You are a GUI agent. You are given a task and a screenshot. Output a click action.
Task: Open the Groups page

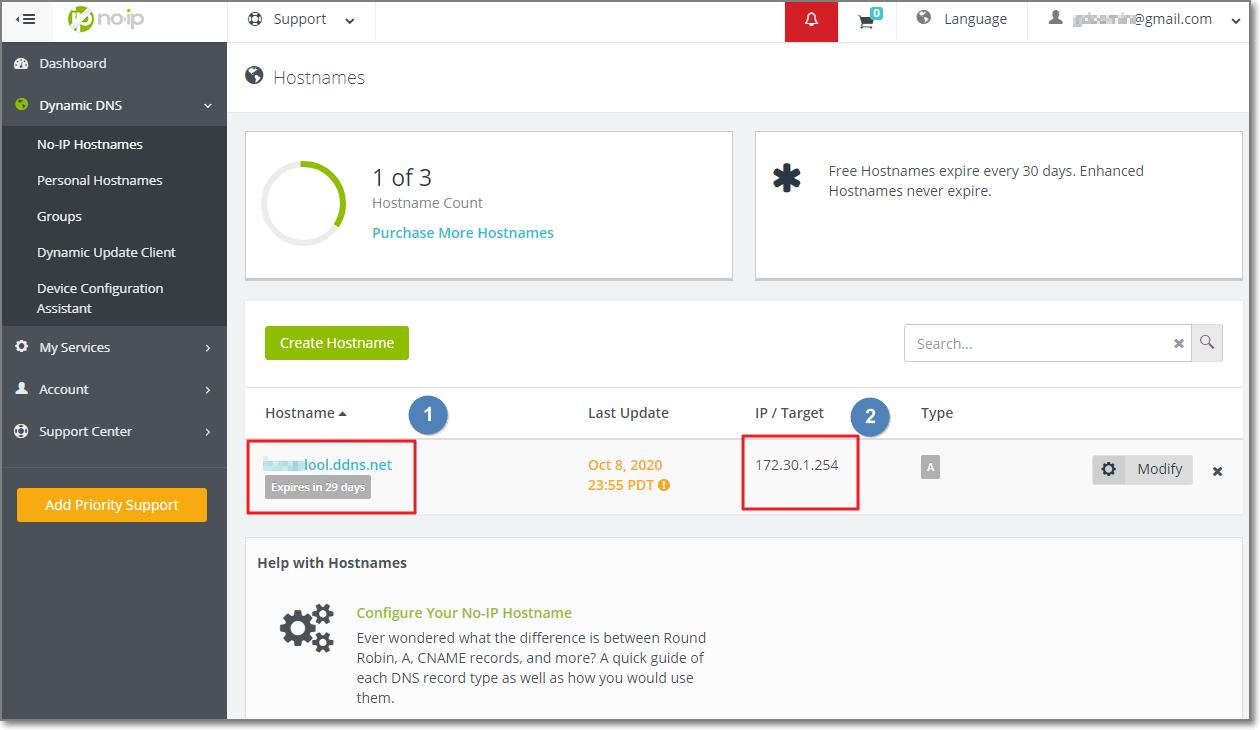pos(59,216)
